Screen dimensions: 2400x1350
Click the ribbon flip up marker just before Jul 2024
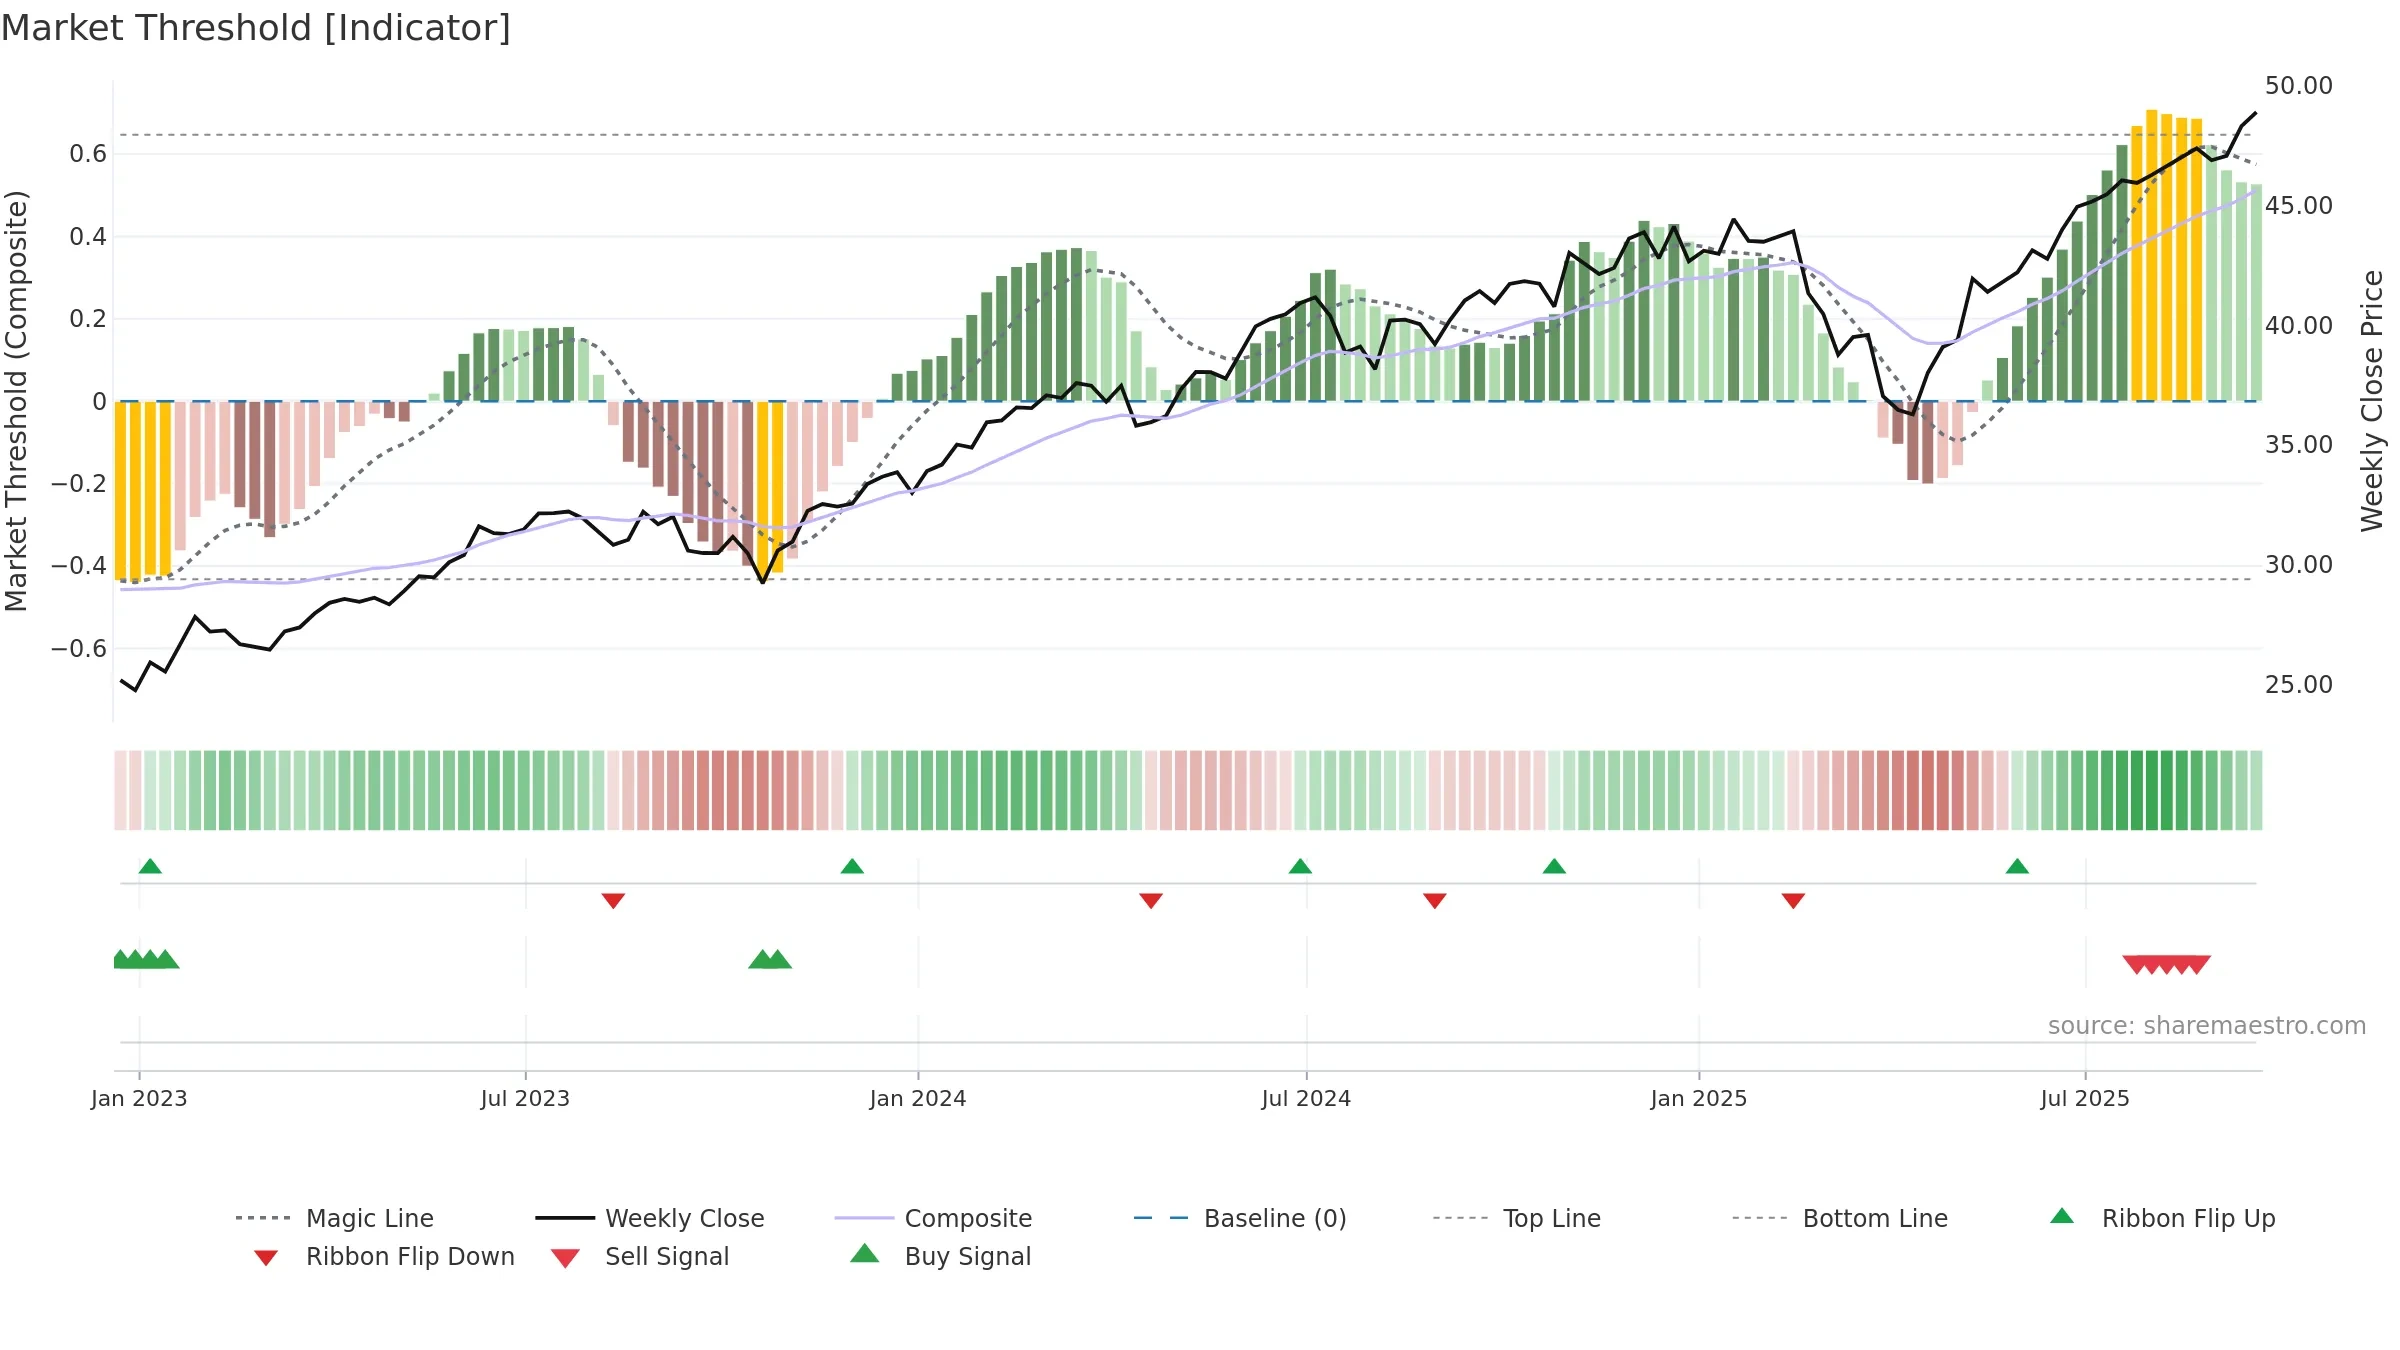tap(1300, 866)
